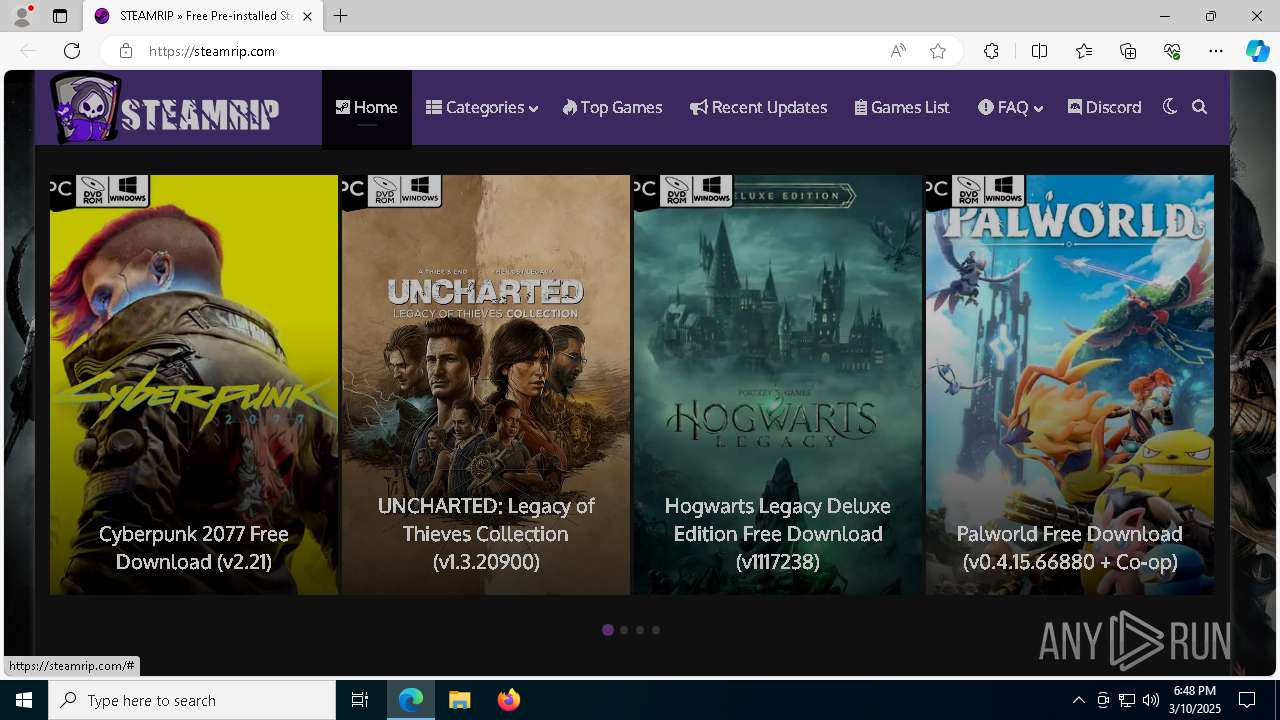Open File Explorer from taskbar

pos(459,700)
